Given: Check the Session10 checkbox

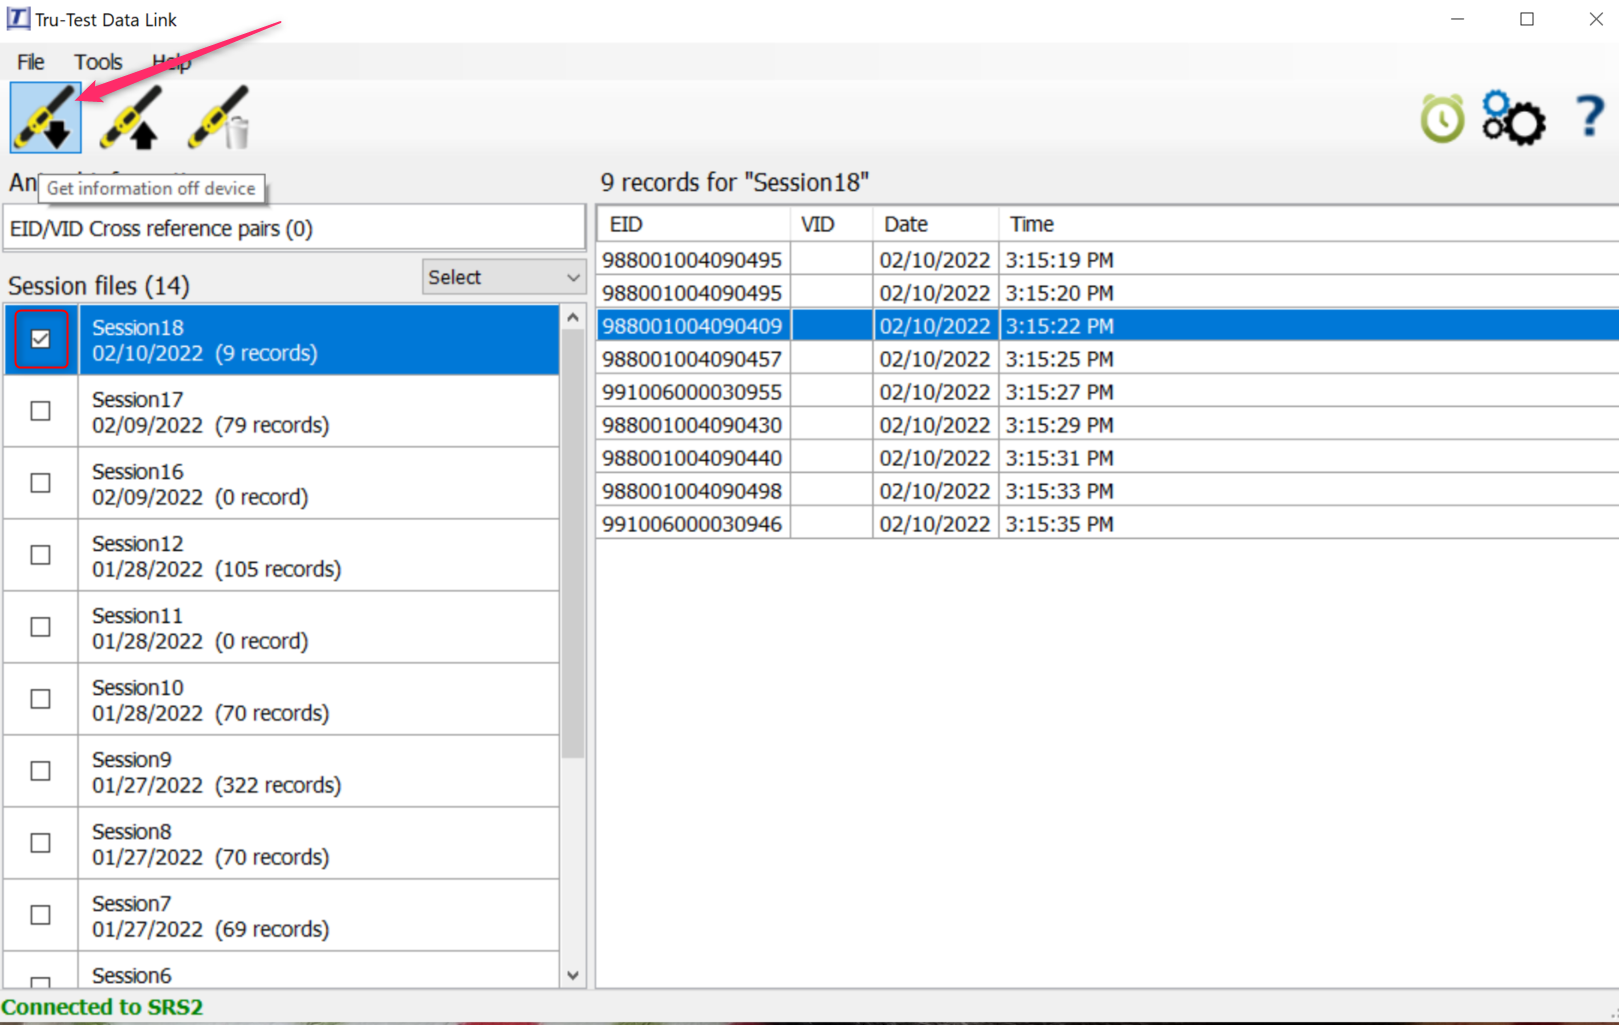Looking at the screenshot, I should [40, 699].
